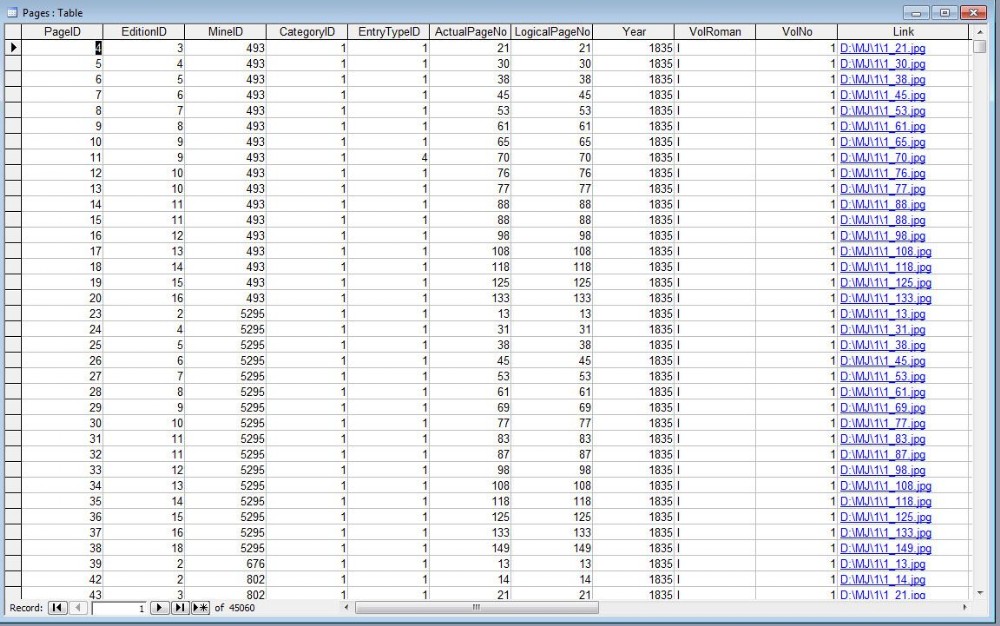Click the new record asterisk button
1000x626 pixels.
(x=201, y=607)
